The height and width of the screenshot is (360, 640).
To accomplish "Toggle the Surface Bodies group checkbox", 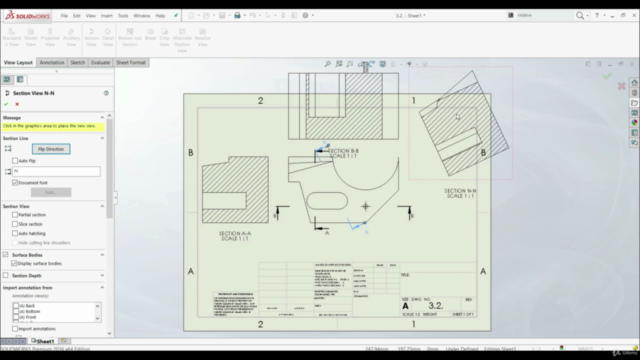I will [6, 255].
